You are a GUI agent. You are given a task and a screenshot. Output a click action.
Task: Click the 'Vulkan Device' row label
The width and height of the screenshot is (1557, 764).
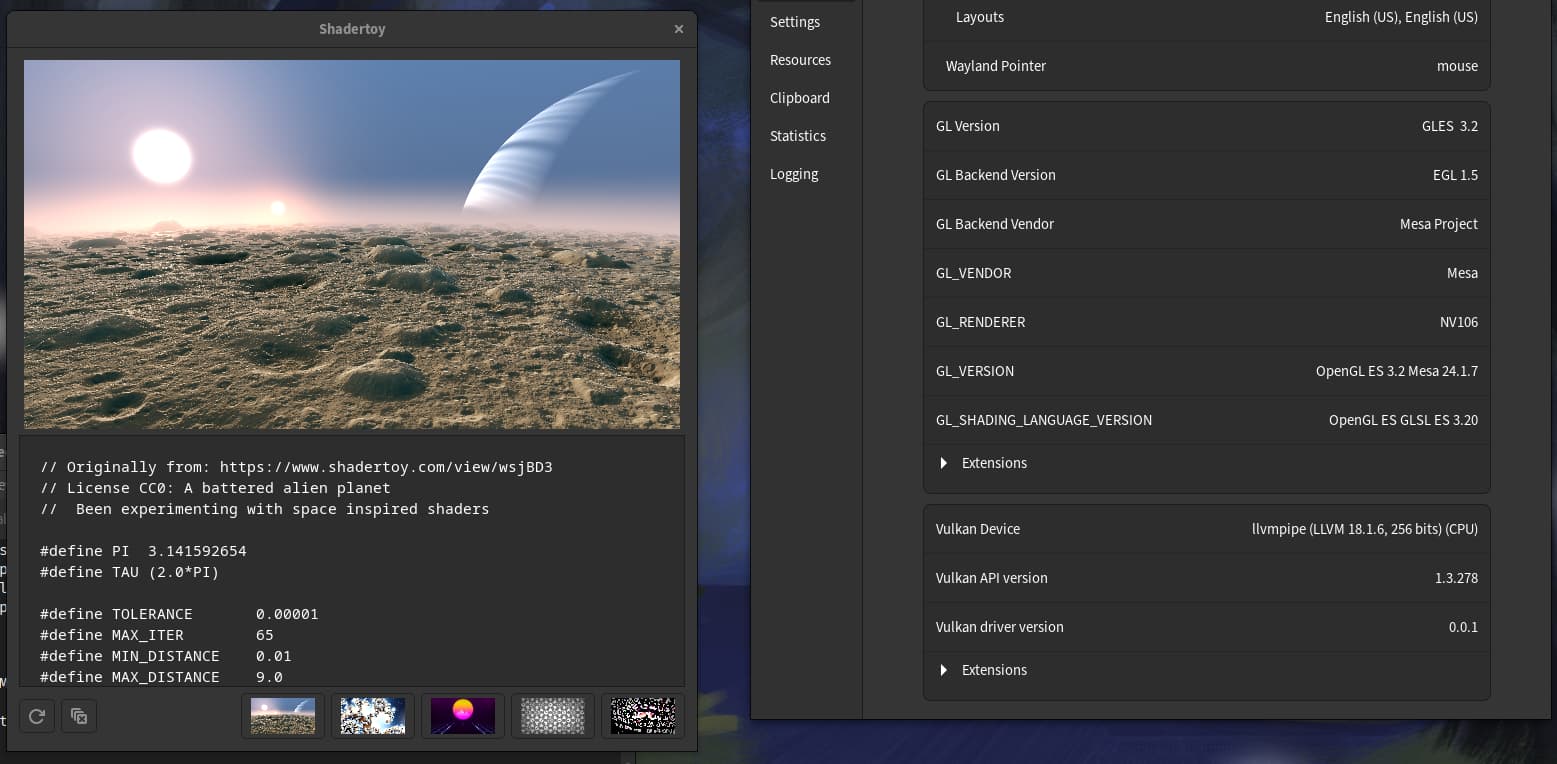point(978,529)
